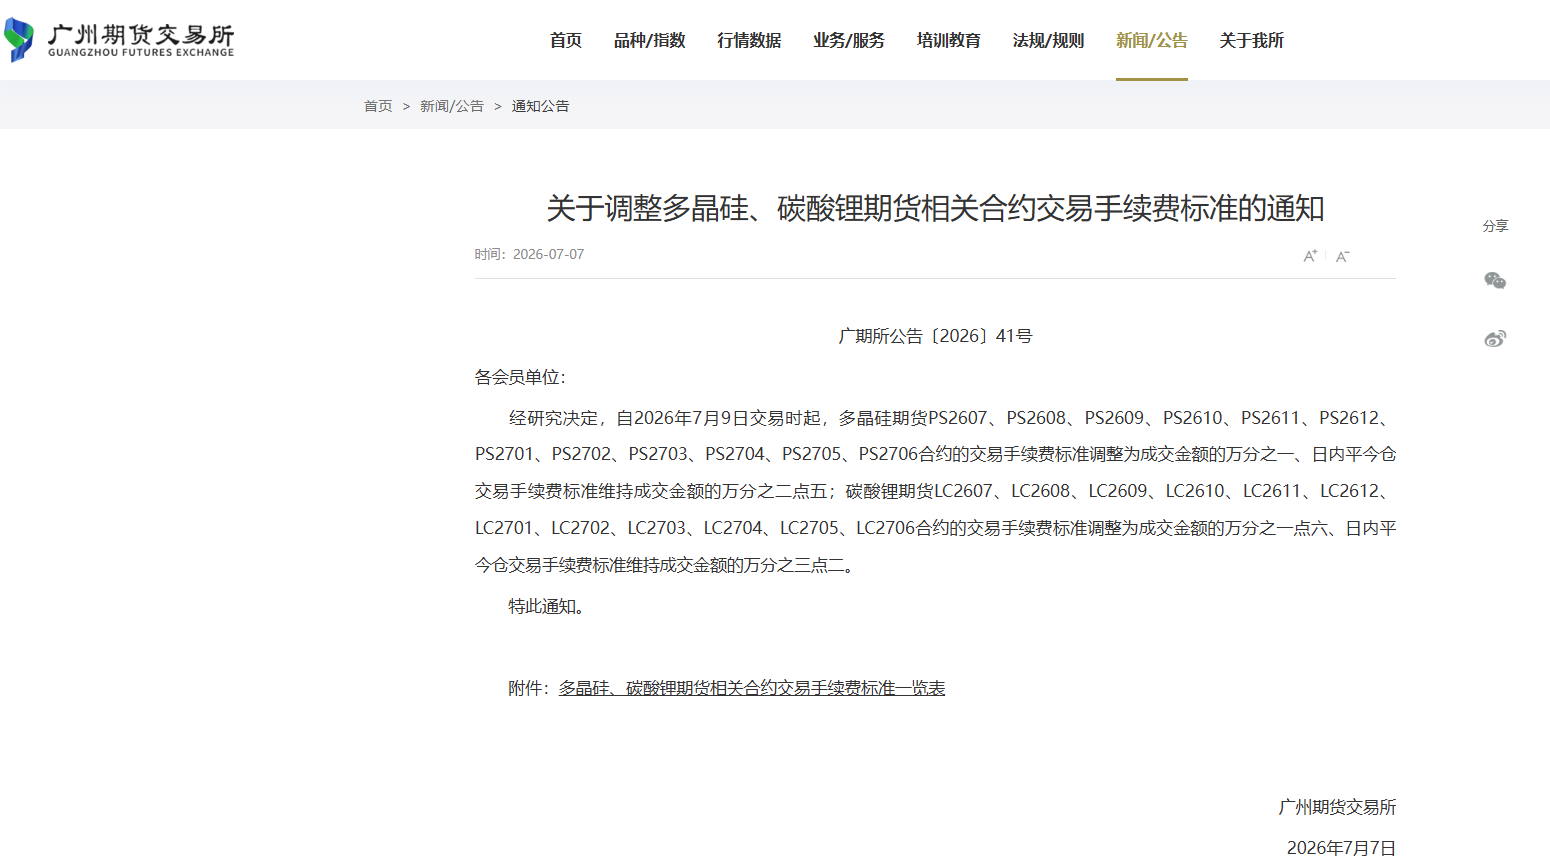Image resolution: width=1550 pixels, height=858 pixels.
Task: Go to 通知公告 in breadcrumb
Action: coord(540,106)
